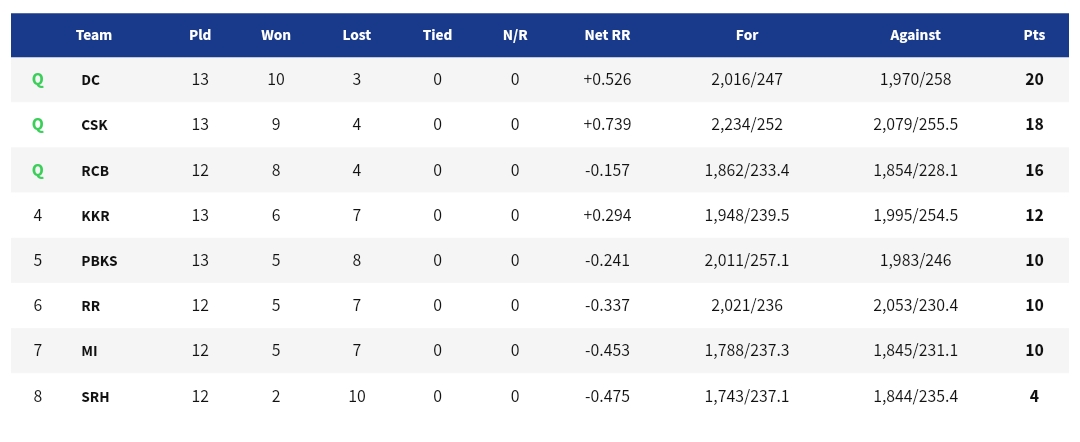Select the Lost column header
The width and height of the screenshot is (1080, 442).
357,35
